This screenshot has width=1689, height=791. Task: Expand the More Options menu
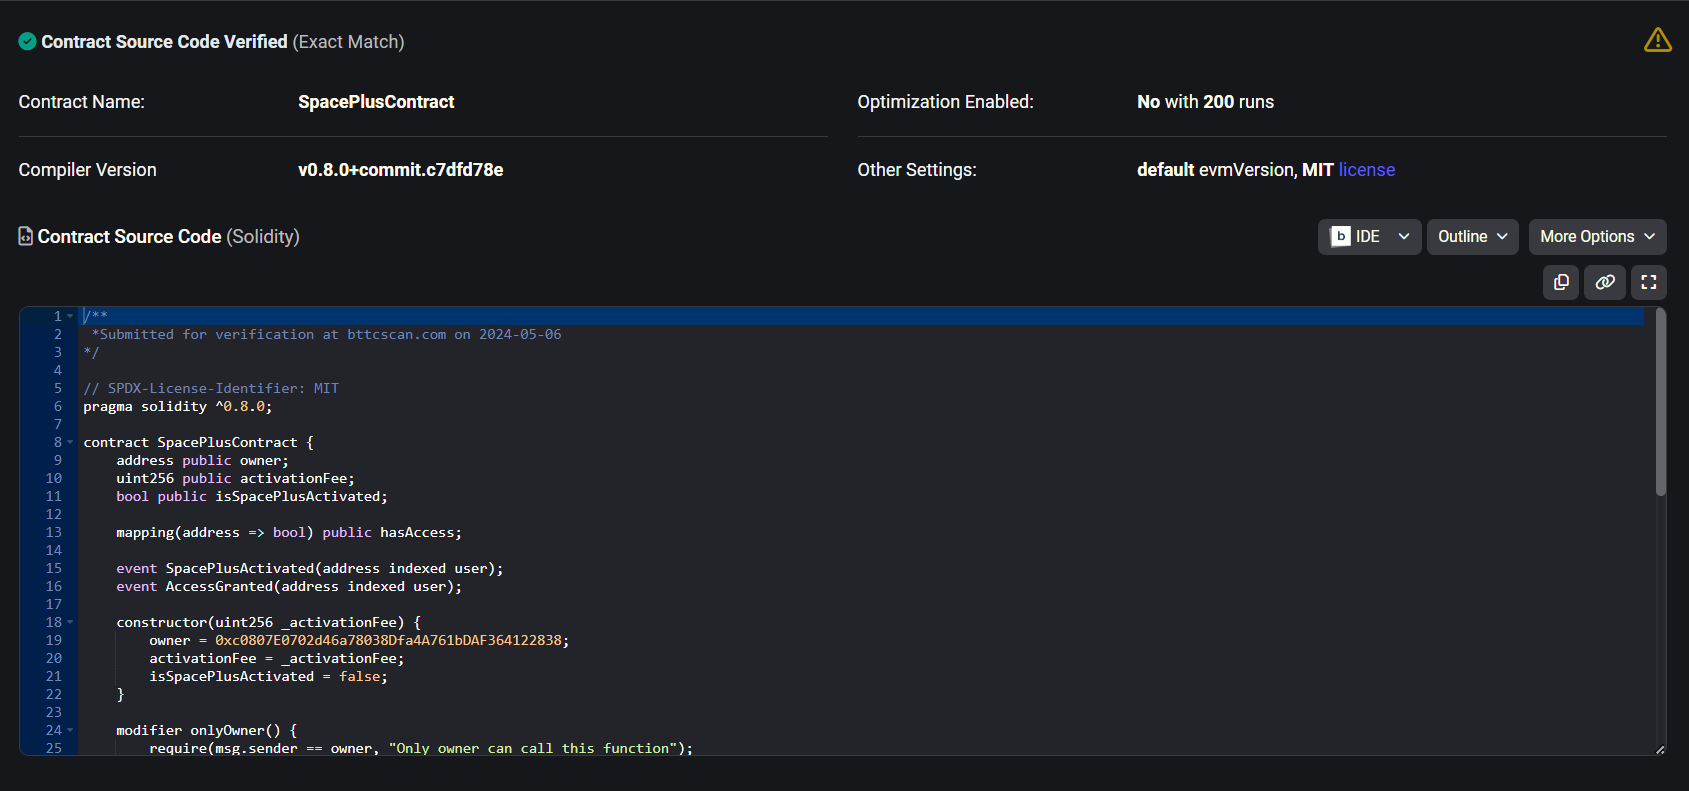pos(1597,237)
